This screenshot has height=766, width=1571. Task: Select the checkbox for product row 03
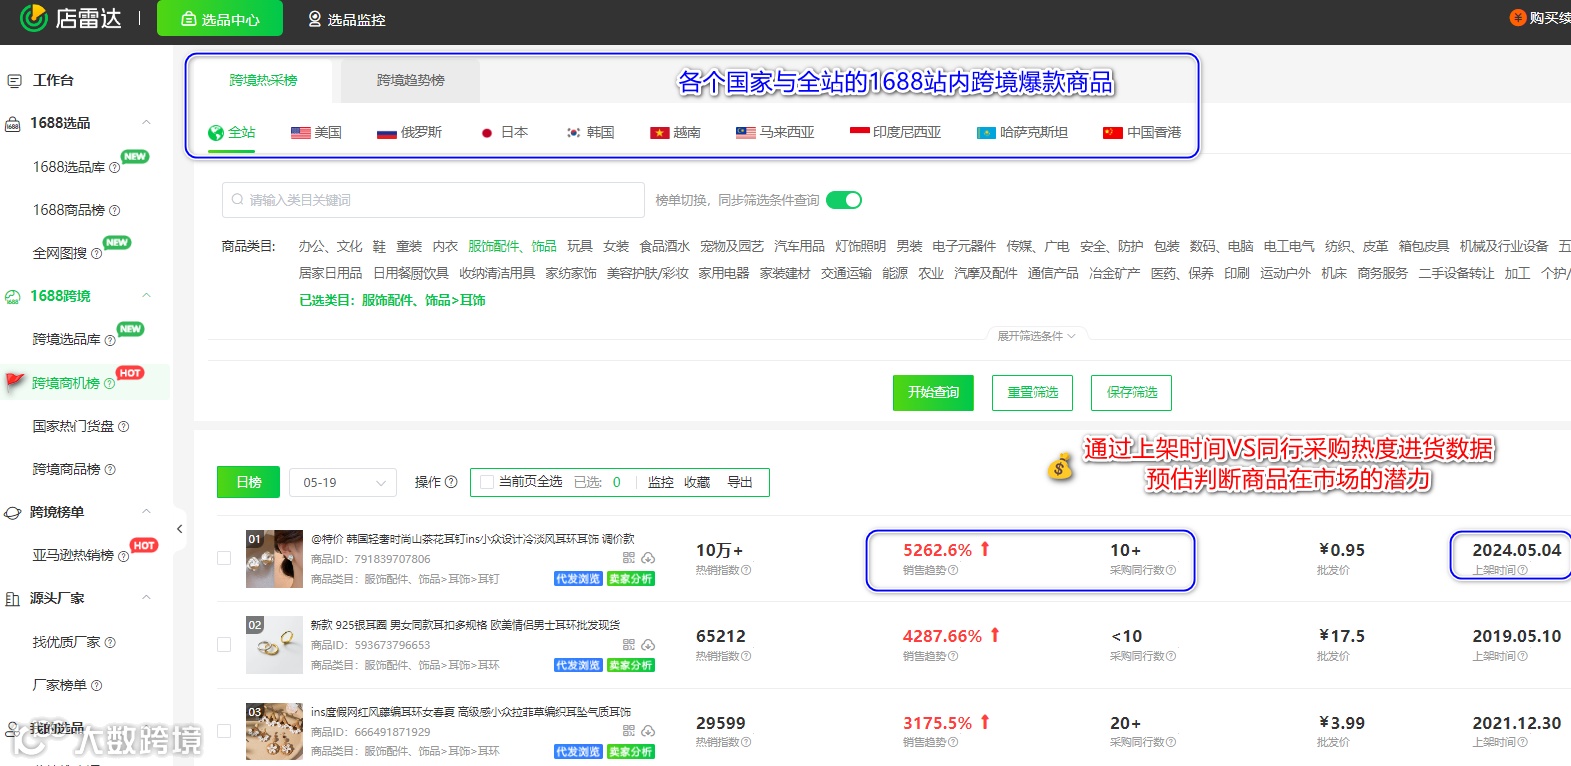224,731
